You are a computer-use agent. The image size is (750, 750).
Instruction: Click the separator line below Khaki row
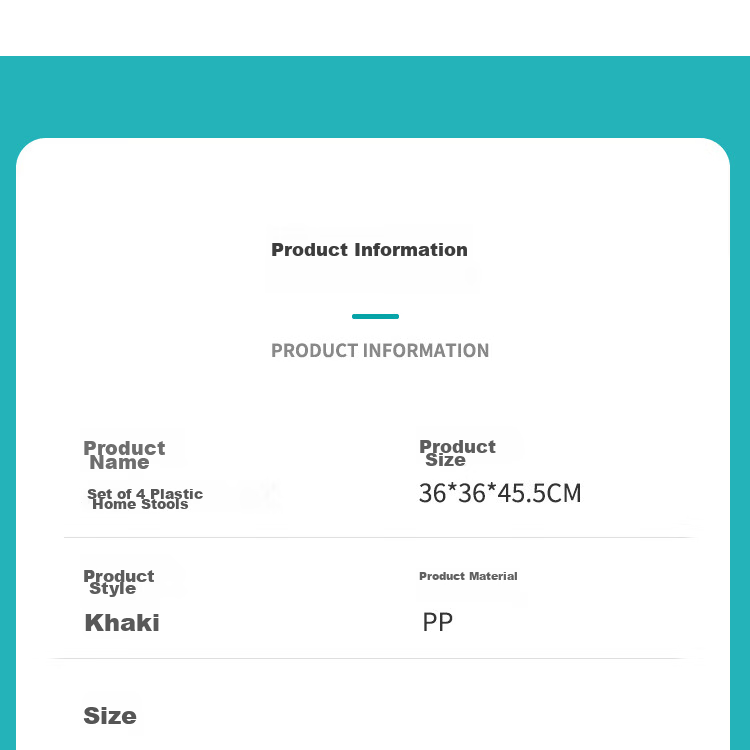(x=368, y=658)
